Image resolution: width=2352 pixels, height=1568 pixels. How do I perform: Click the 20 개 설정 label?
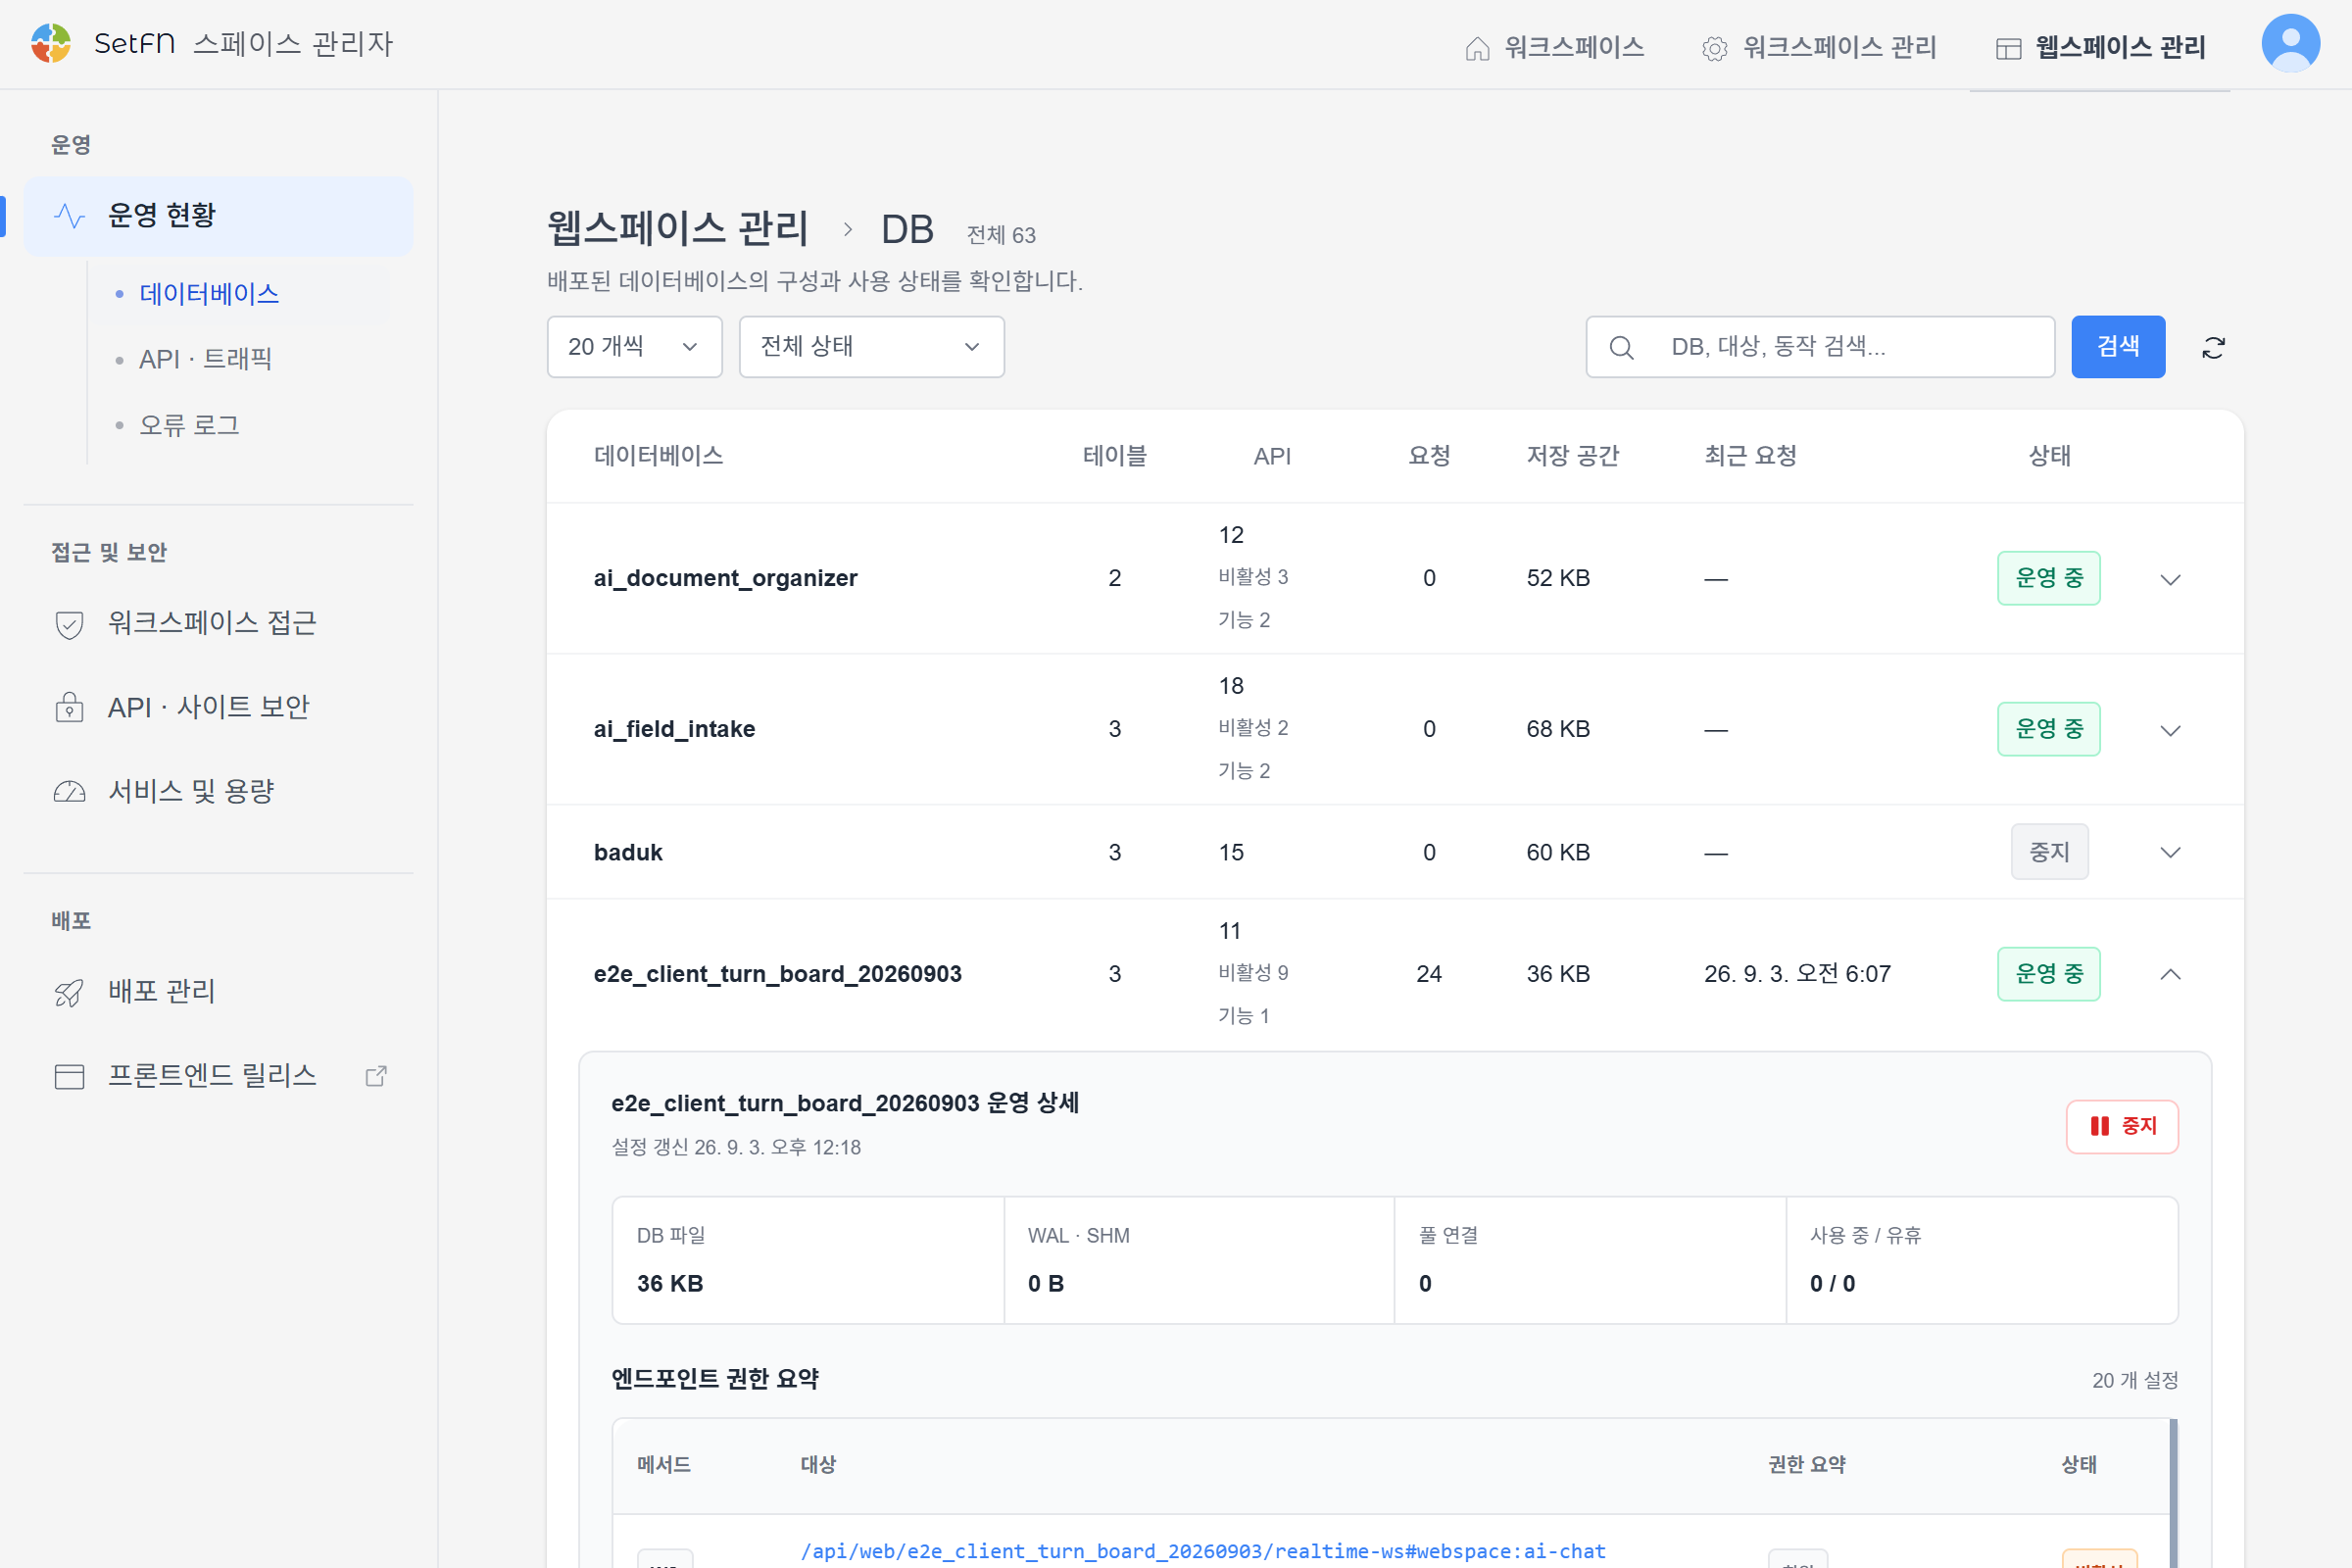click(x=2135, y=1381)
